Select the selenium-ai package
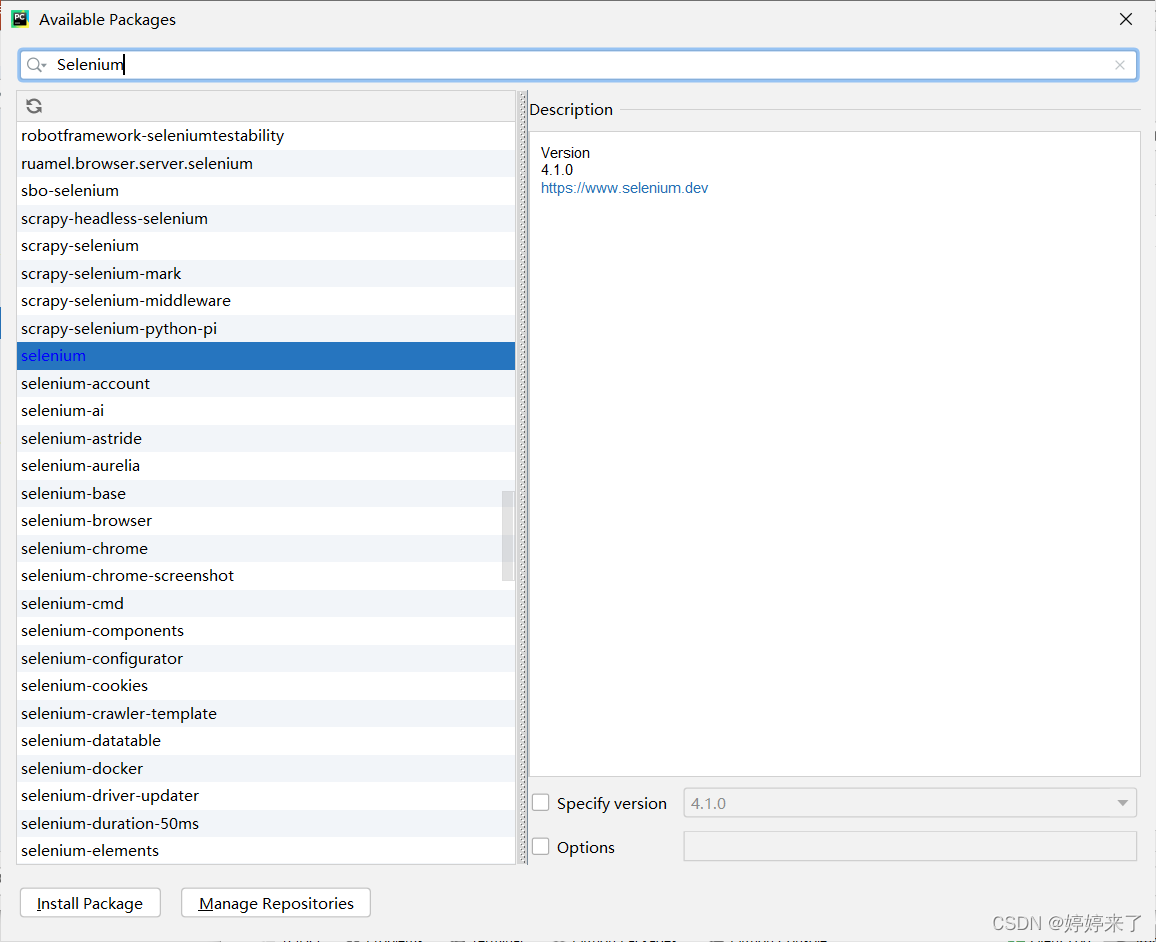The width and height of the screenshot is (1156, 942). pyautogui.click(x=265, y=411)
